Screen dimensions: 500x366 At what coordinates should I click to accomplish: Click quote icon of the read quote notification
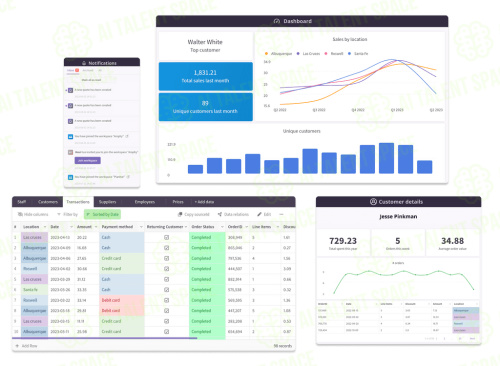tap(70, 121)
